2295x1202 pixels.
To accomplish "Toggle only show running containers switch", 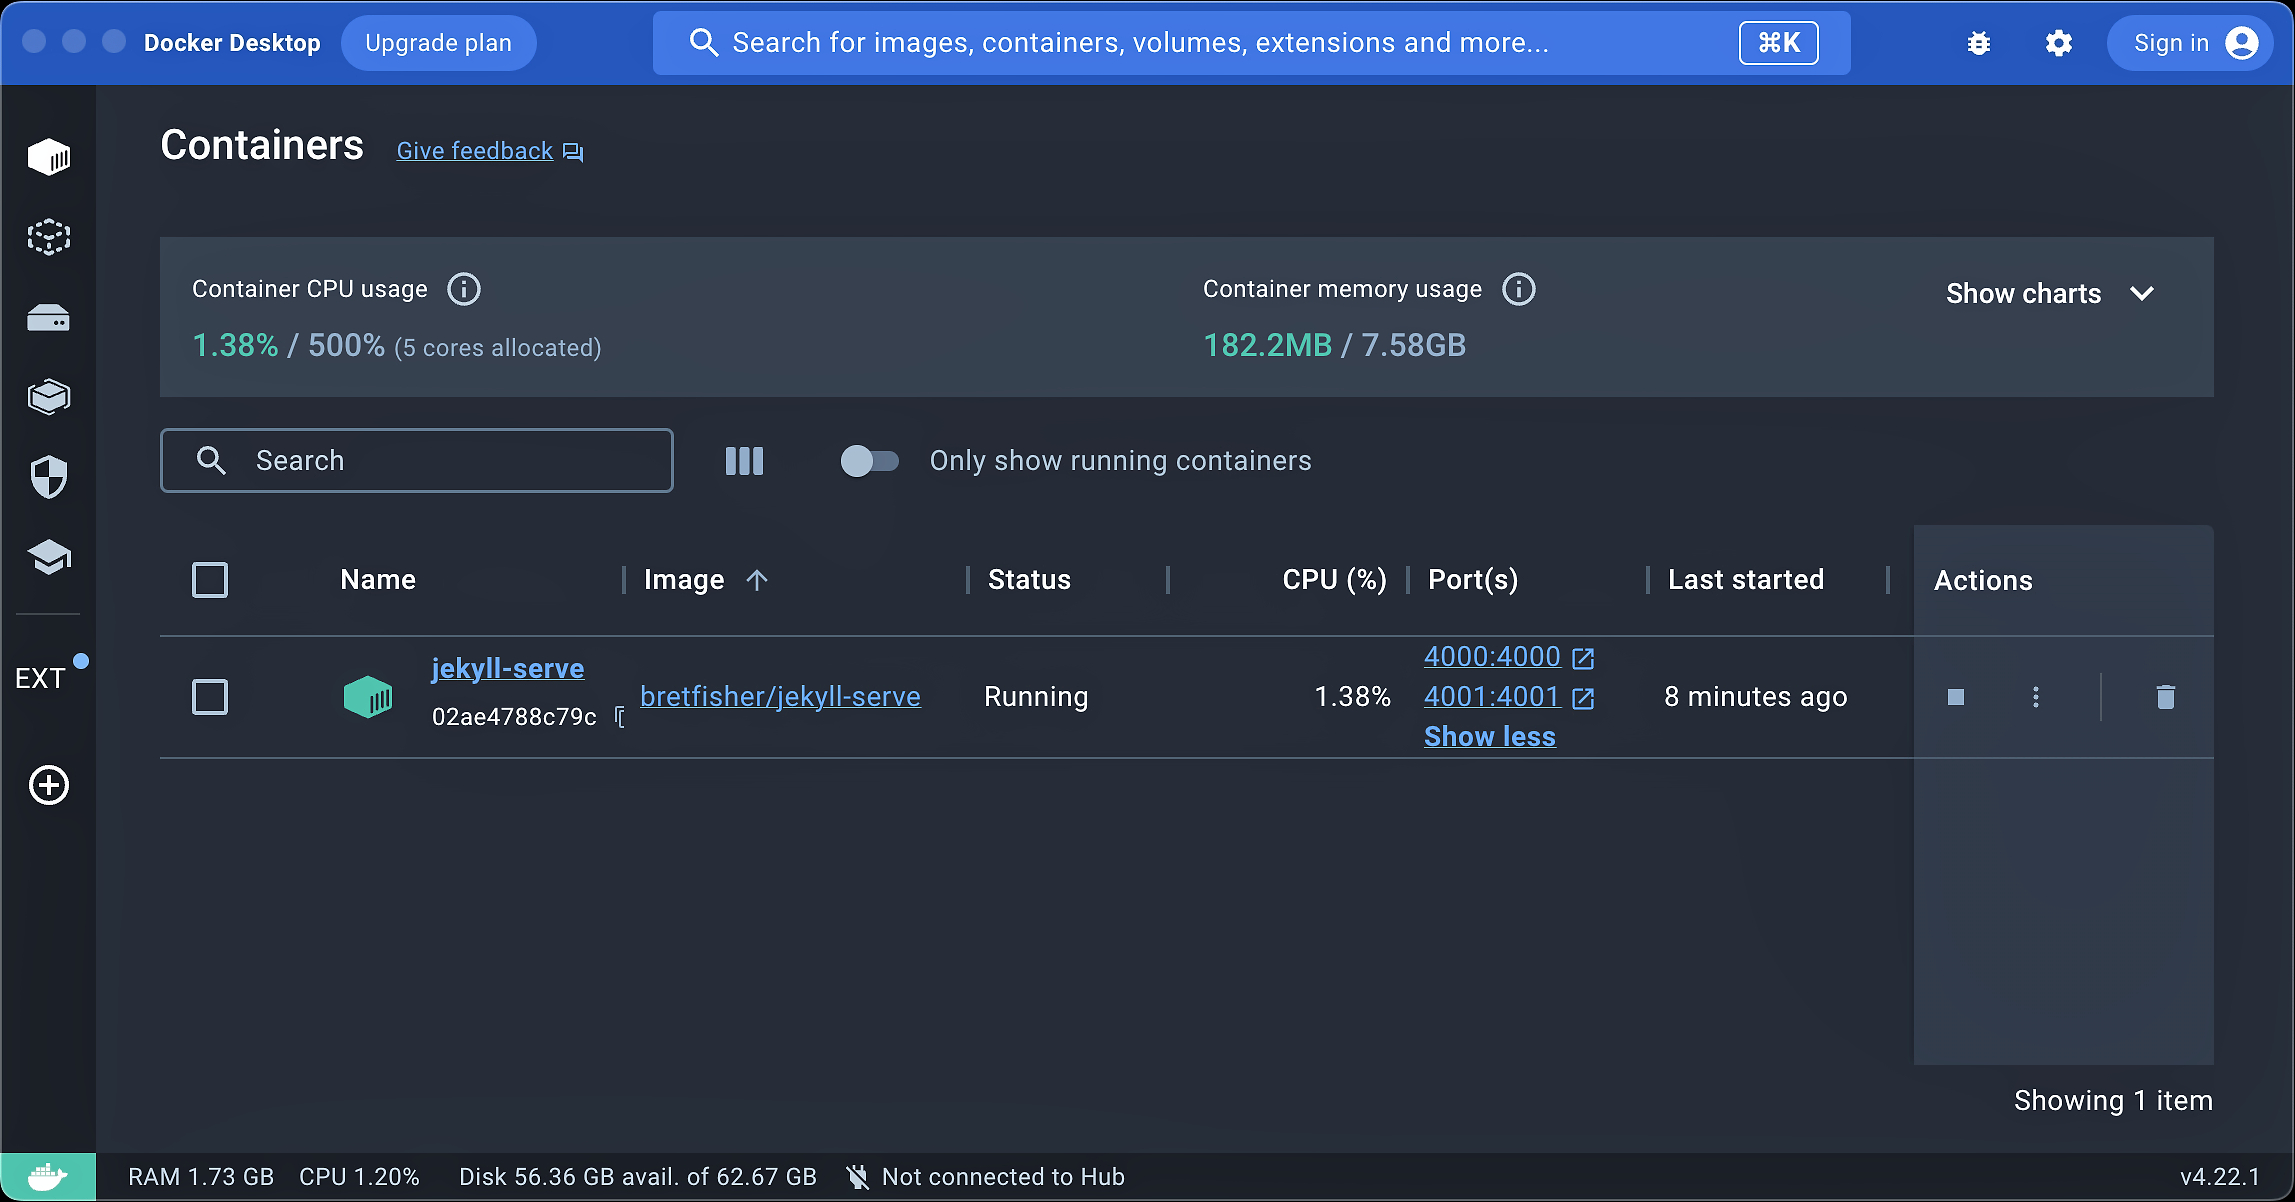I will 869,461.
